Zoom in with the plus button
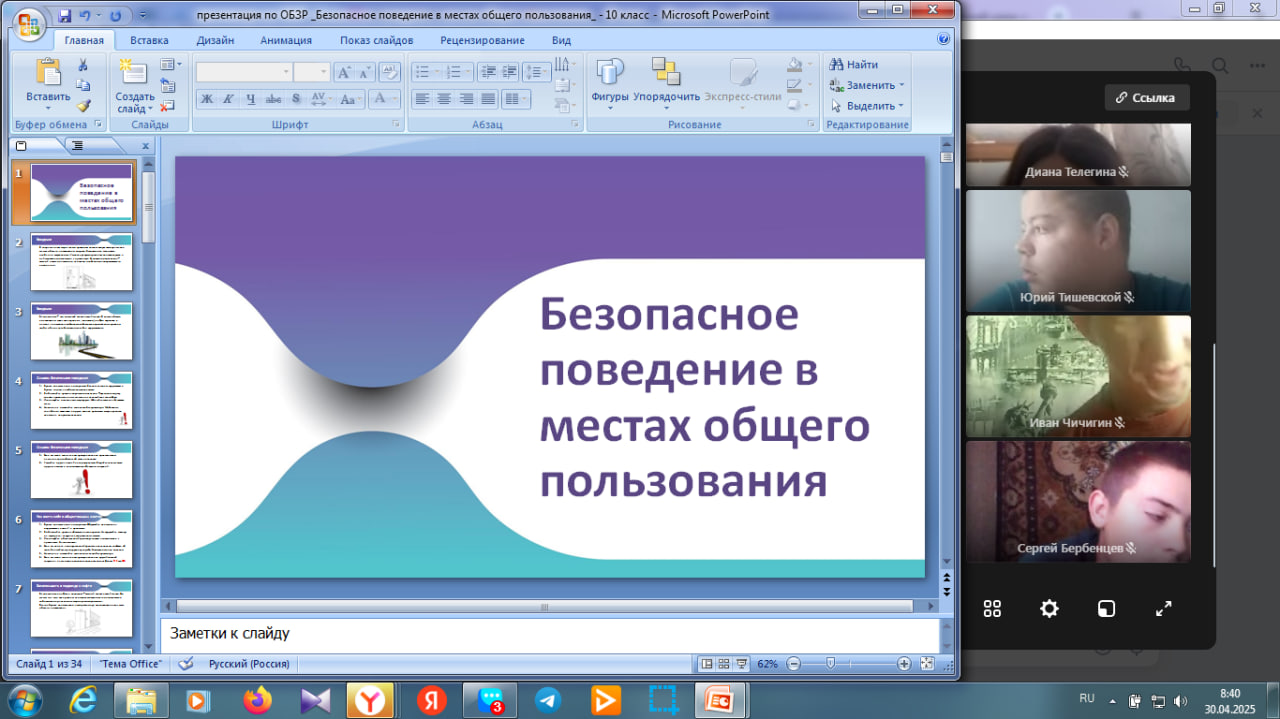This screenshot has width=1280, height=719. click(x=904, y=663)
